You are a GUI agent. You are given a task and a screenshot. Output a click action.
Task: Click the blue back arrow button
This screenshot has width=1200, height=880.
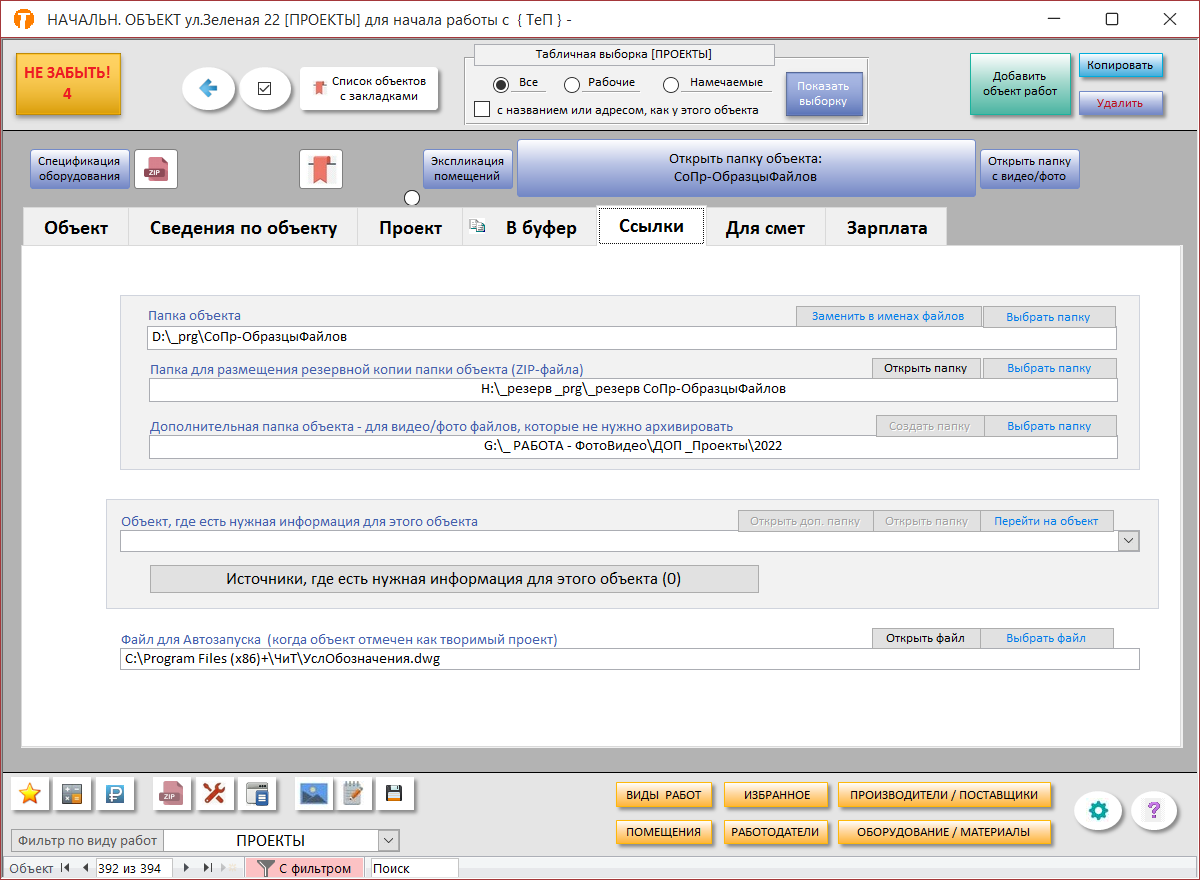click(208, 89)
